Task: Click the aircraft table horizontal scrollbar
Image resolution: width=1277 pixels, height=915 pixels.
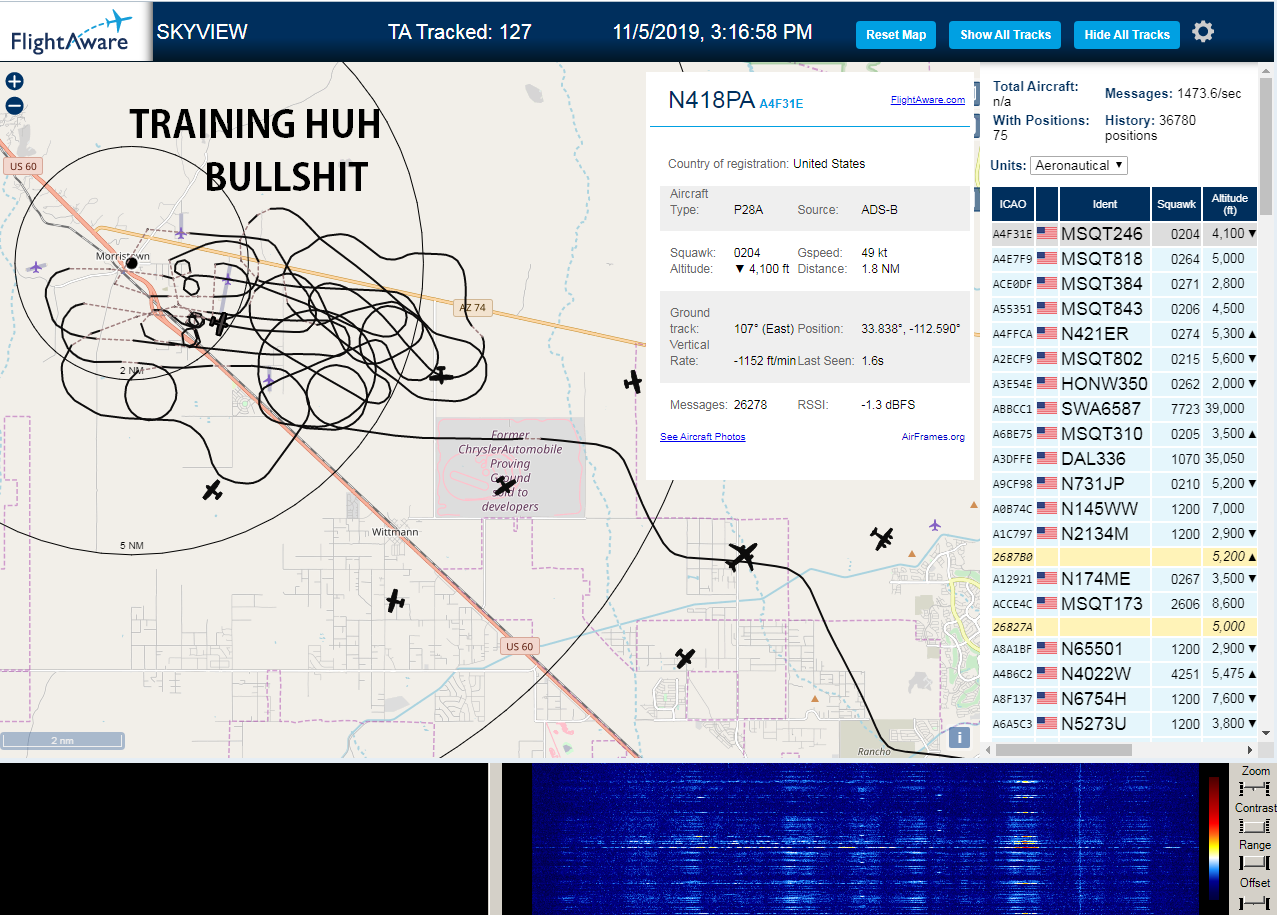Action: coord(1064,749)
